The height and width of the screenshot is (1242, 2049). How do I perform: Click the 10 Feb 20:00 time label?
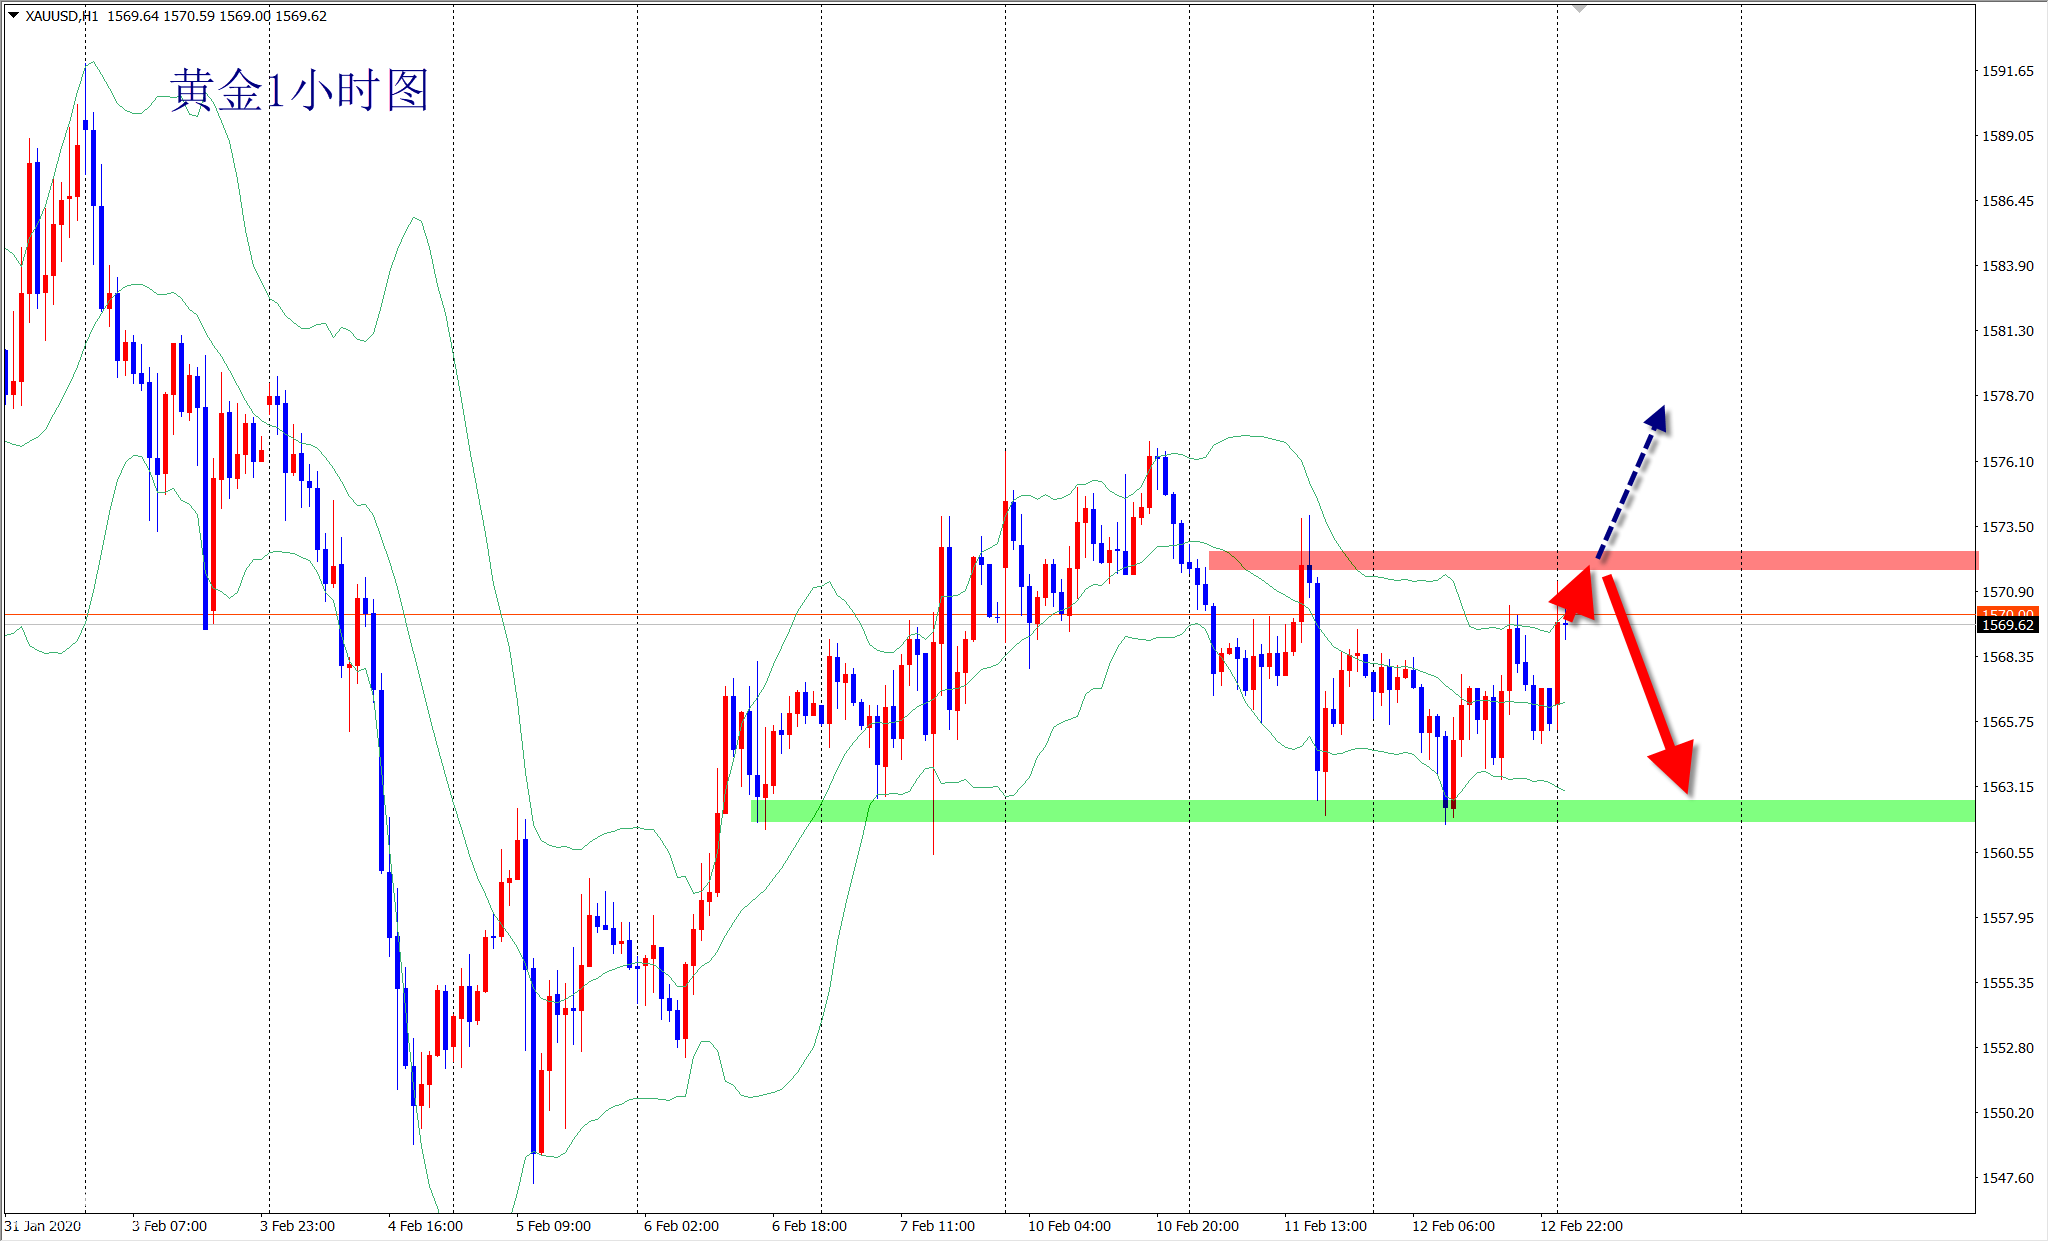point(1197,1226)
